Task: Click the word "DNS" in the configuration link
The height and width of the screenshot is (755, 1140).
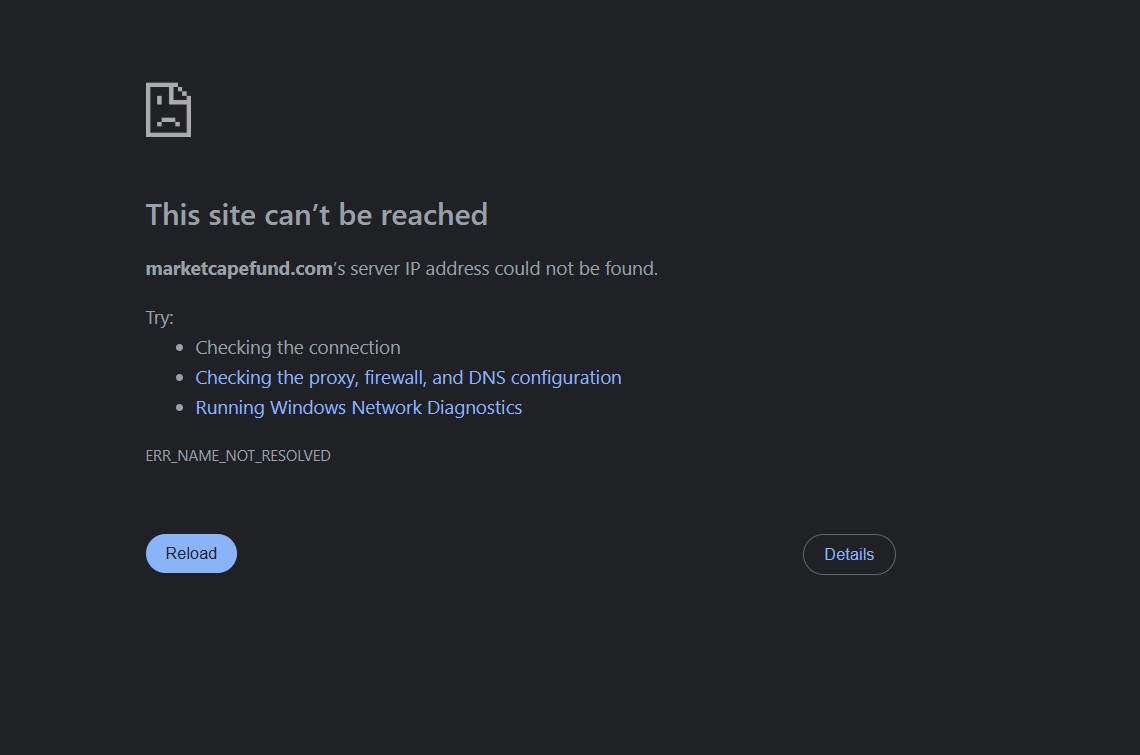Action: coord(487,378)
